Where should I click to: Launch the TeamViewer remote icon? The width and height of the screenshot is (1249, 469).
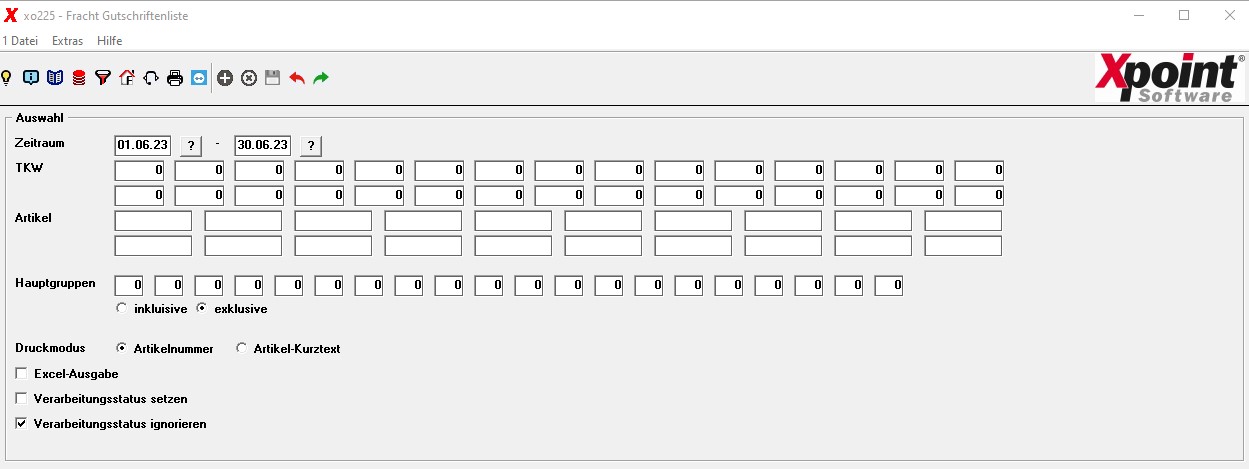(x=199, y=78)
